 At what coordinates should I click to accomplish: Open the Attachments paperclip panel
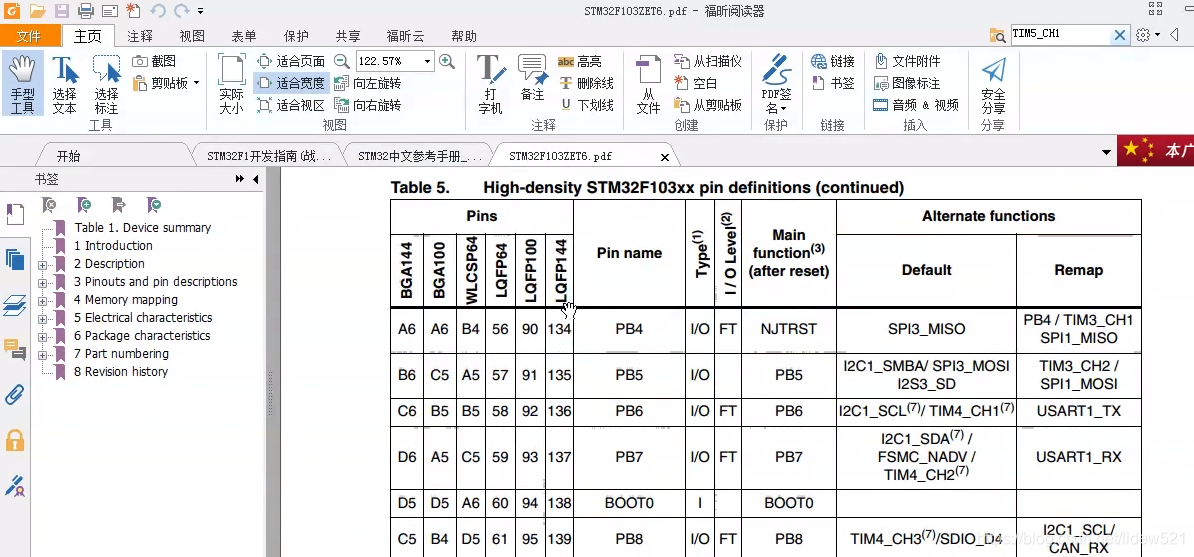(14, 395)
